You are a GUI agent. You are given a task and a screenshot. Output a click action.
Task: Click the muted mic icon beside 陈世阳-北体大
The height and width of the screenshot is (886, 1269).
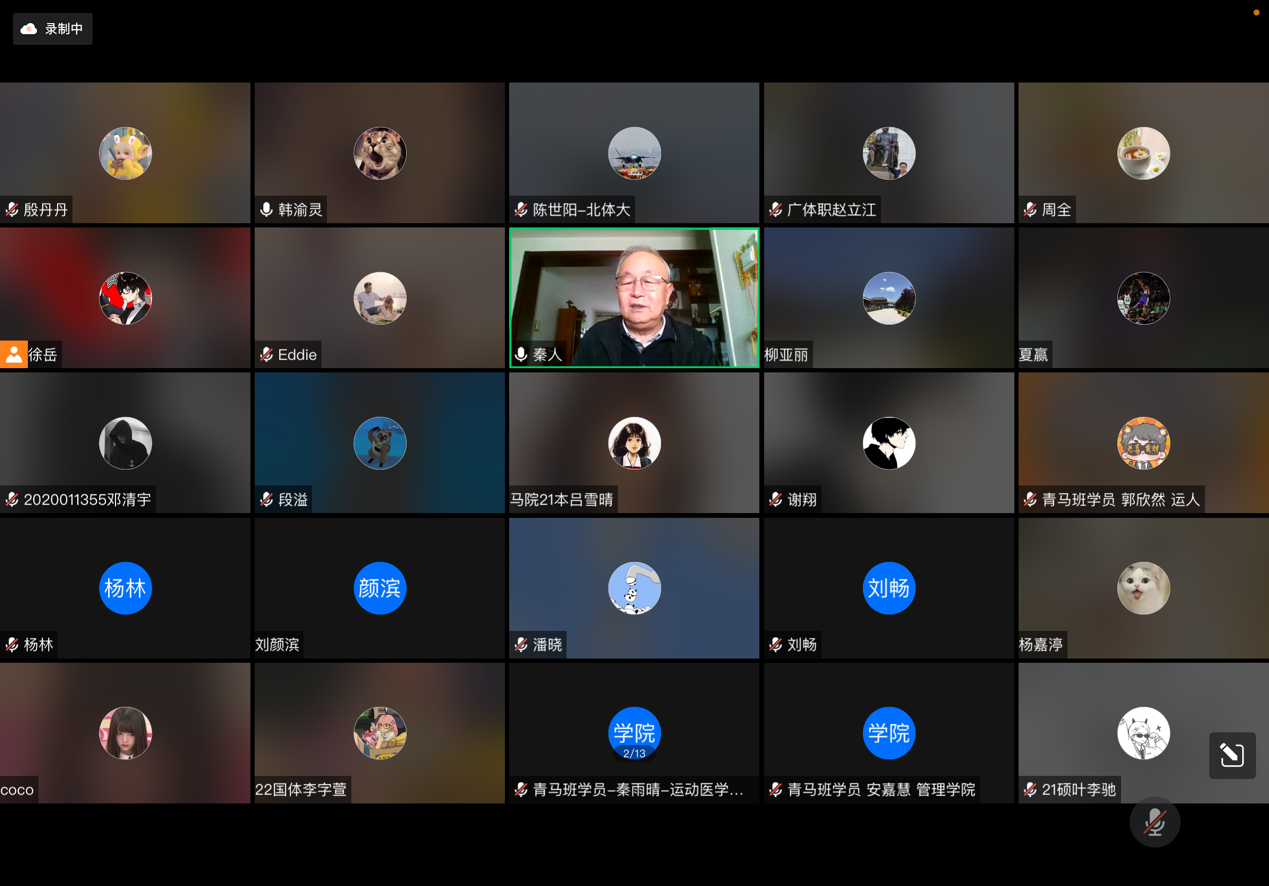tap(519, 210)
